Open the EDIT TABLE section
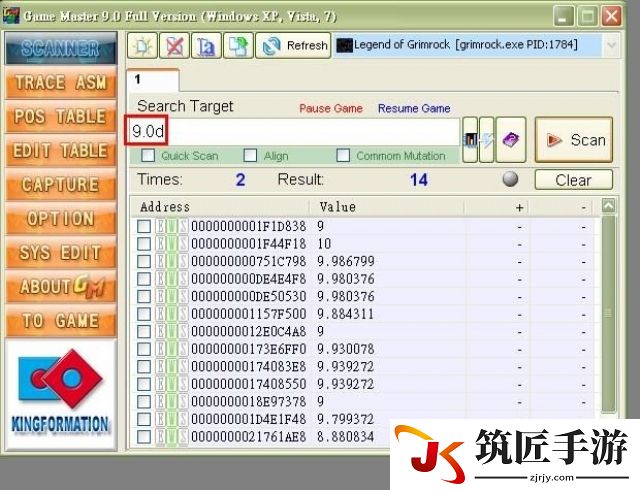 61,150
